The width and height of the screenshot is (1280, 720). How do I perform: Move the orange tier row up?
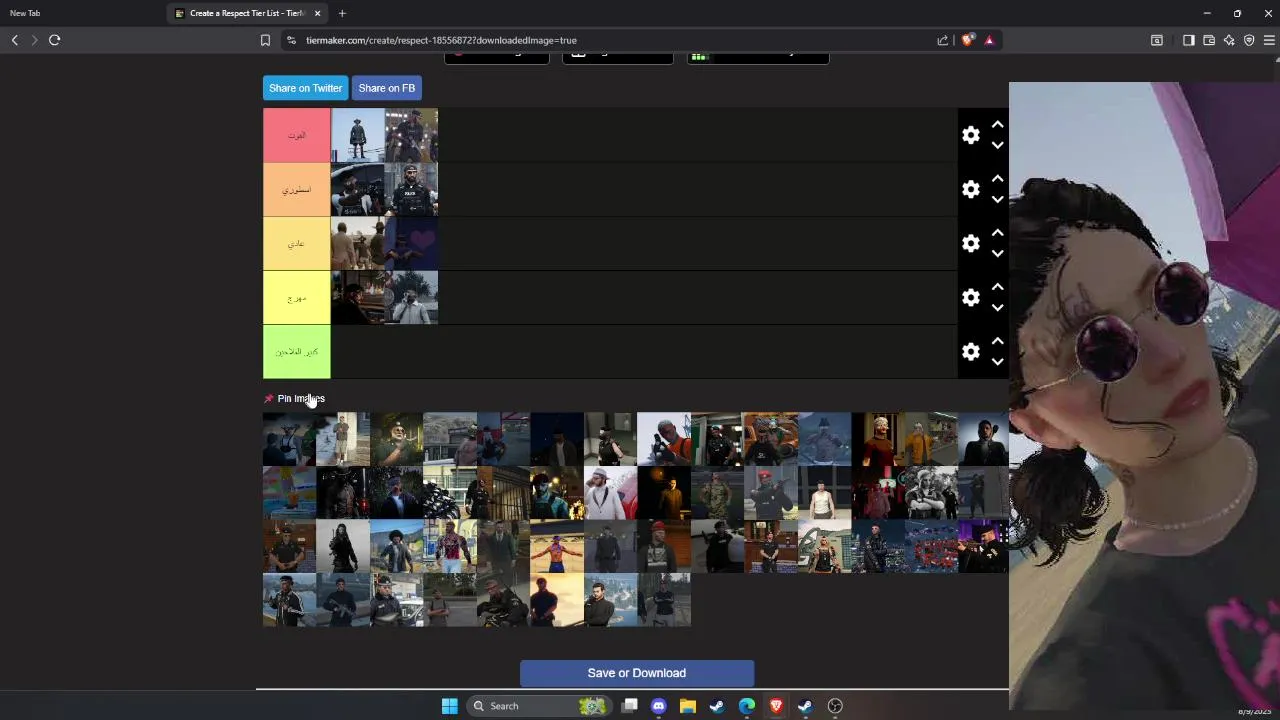(997, 179)
